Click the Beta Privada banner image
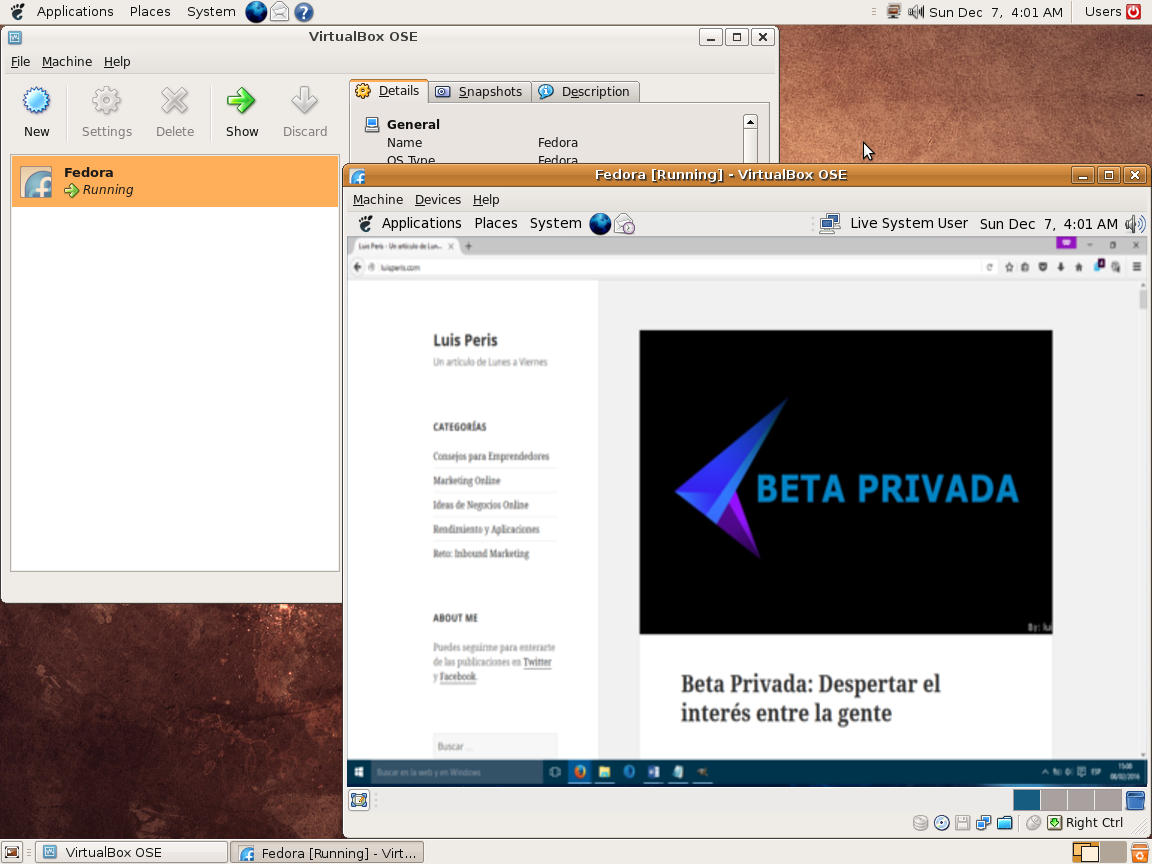1152x864 pixels. (846, 482)
